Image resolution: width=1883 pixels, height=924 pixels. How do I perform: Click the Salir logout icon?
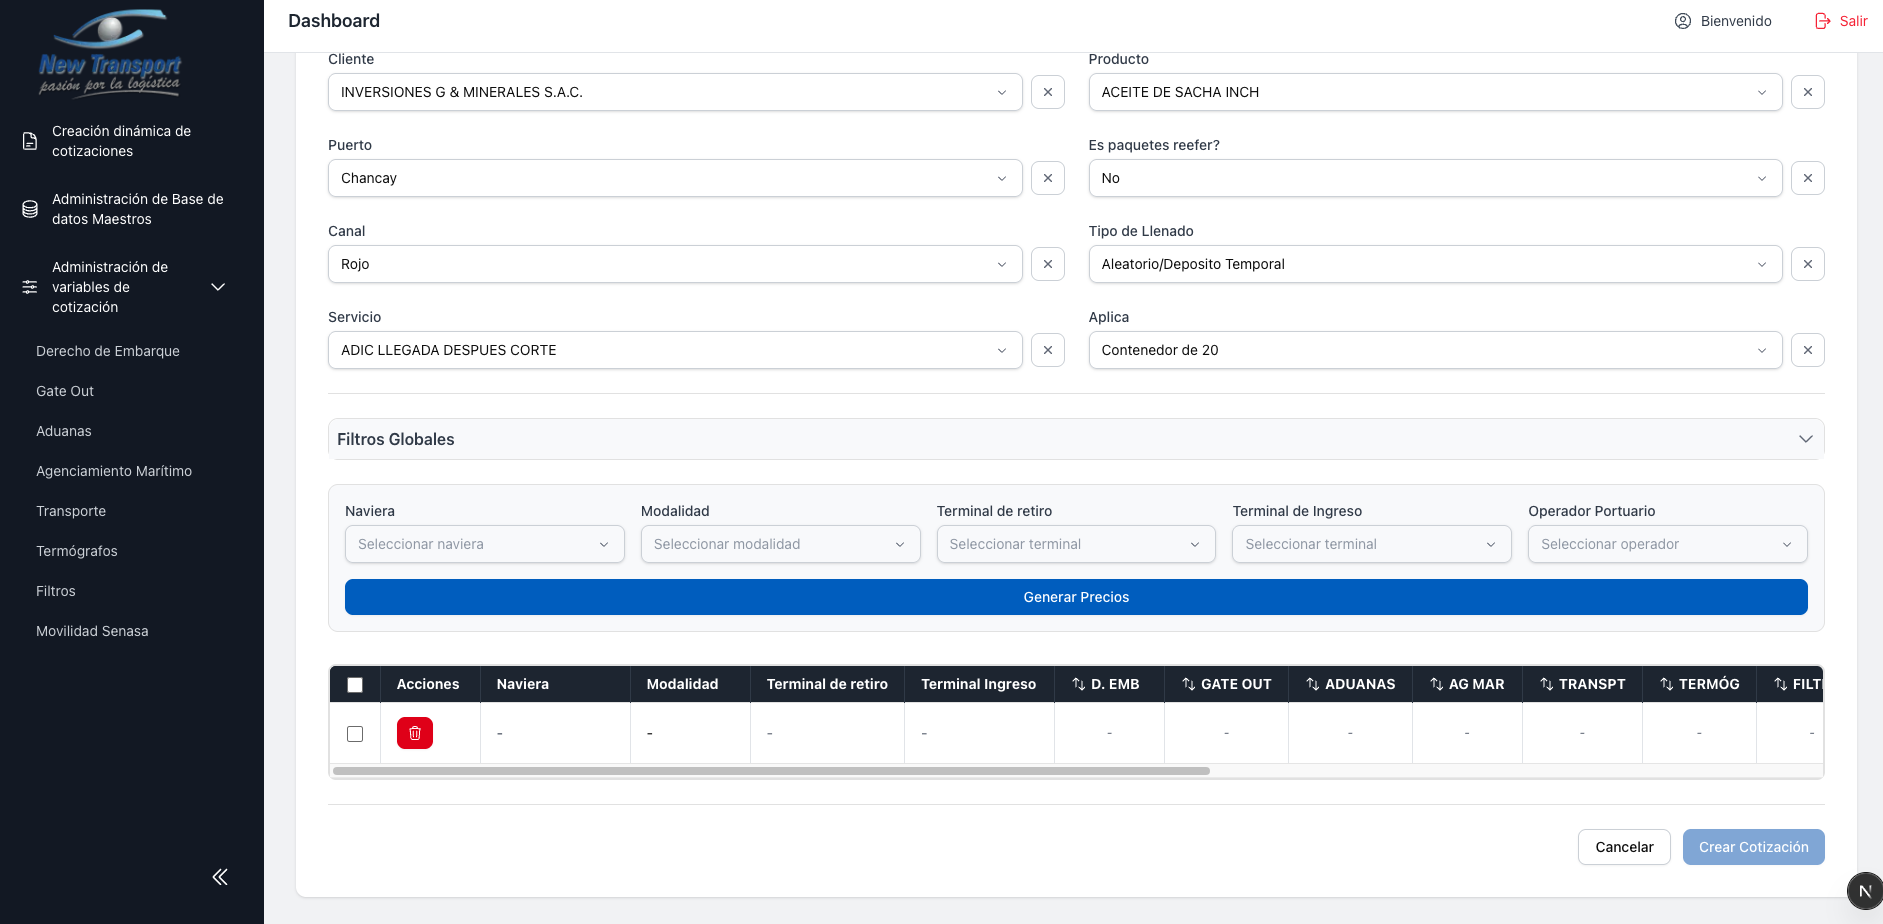coord(1823,21)
